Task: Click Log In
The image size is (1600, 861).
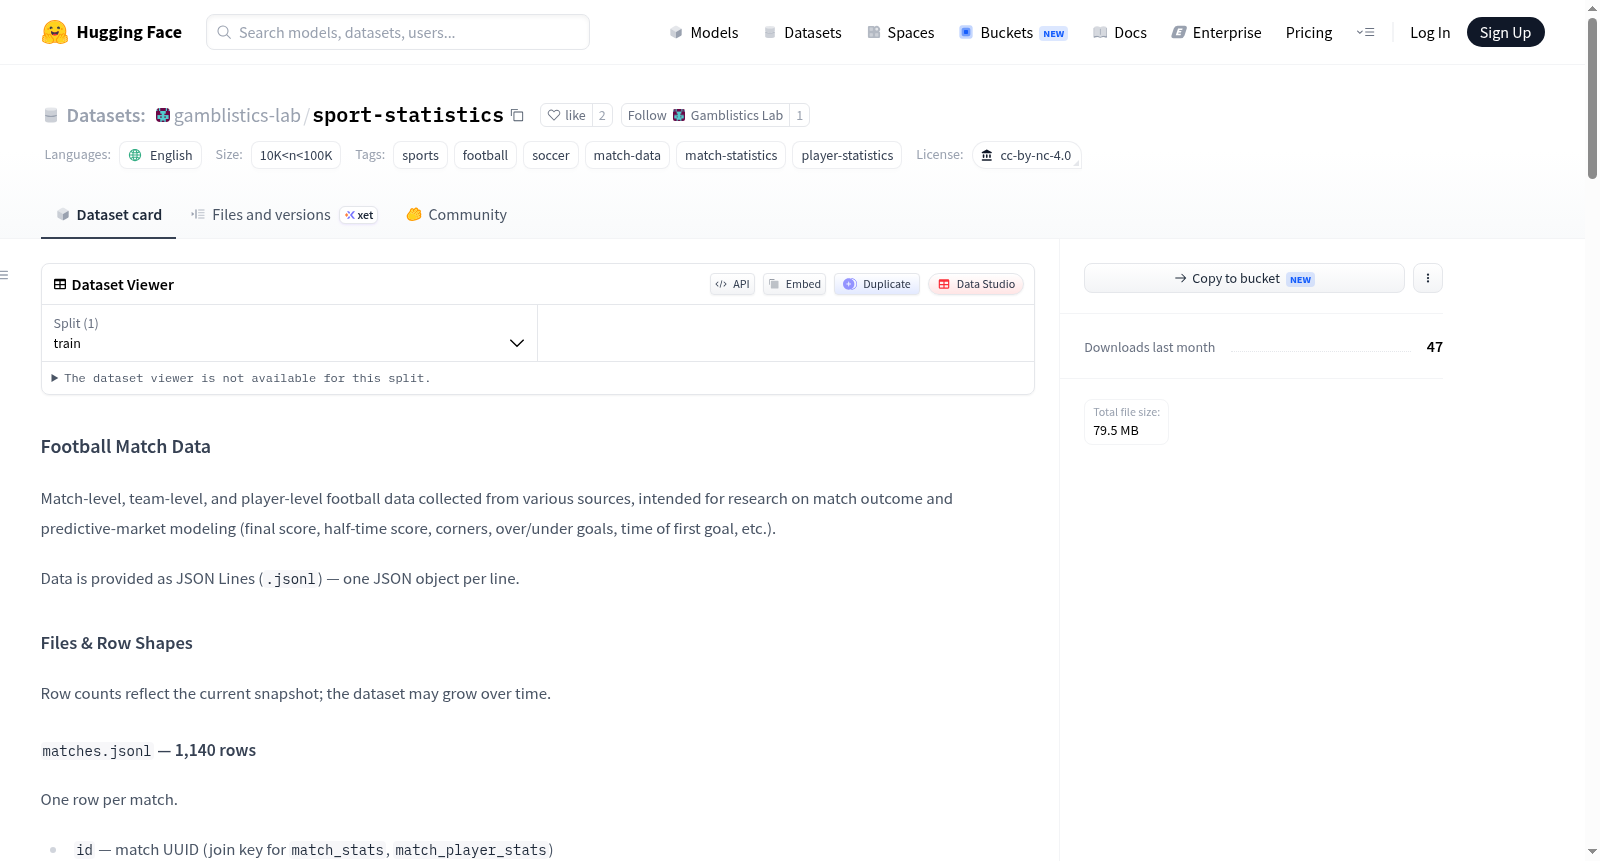Action: tap(1430, 32)
